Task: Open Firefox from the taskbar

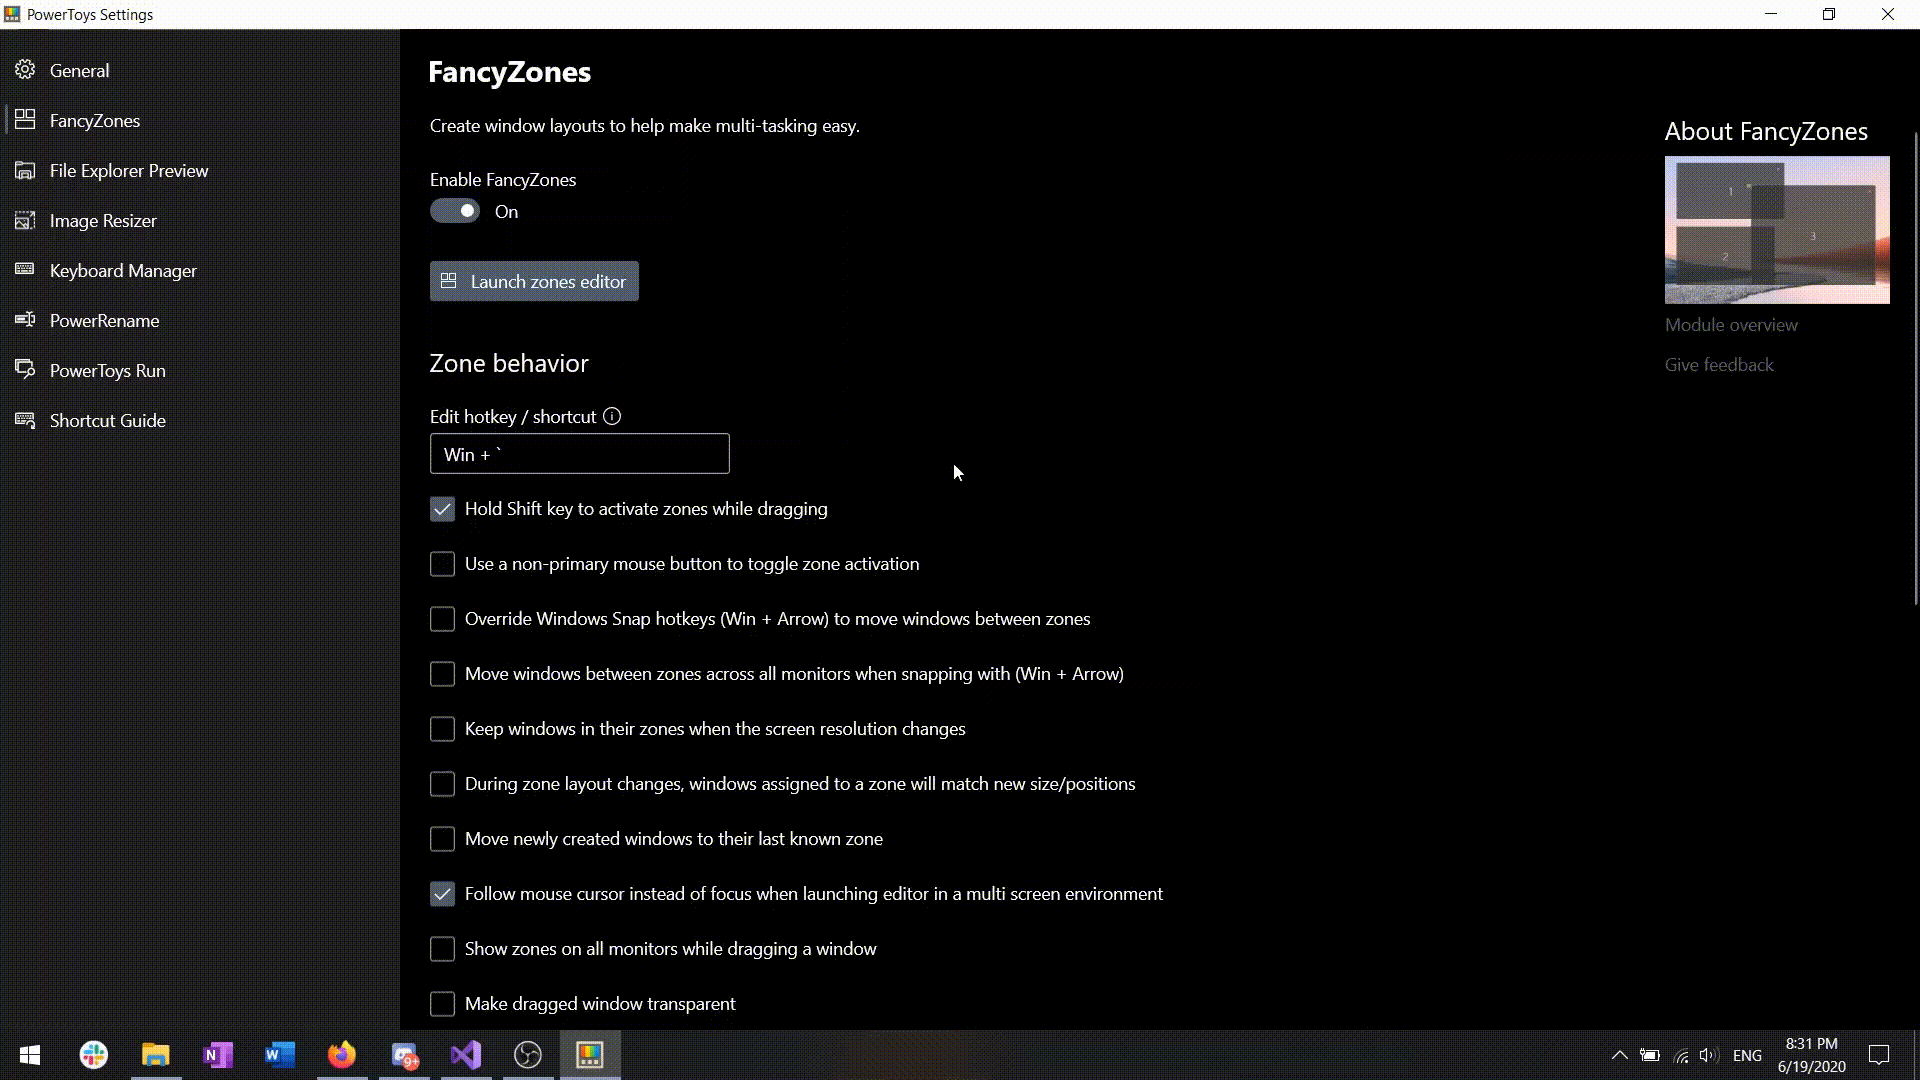Action: 342,1055
